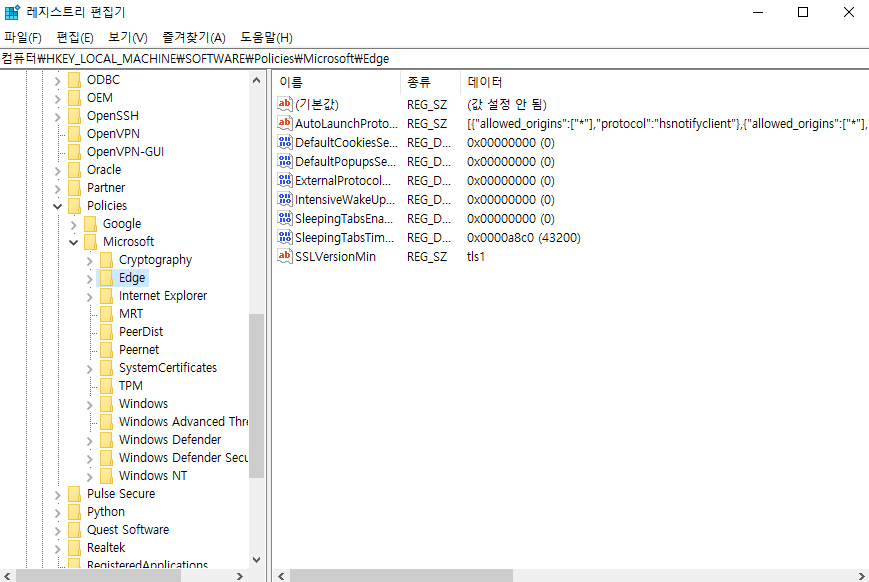The image size is (869, 582).
Task: Click the (값 설정 안 됨) data text
Action: 507,104
